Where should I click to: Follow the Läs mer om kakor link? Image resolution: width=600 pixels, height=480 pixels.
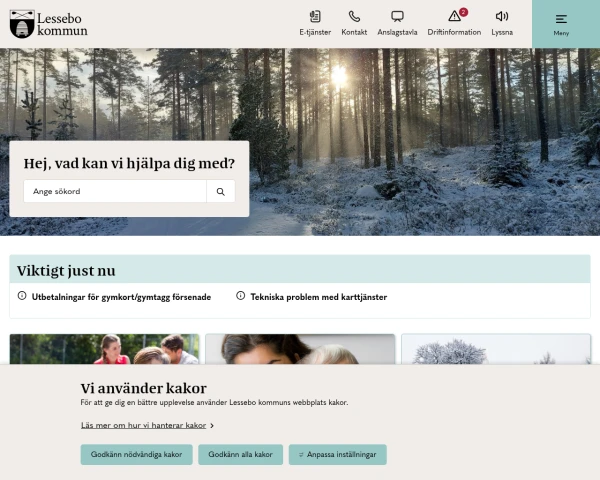pos(143,425)
